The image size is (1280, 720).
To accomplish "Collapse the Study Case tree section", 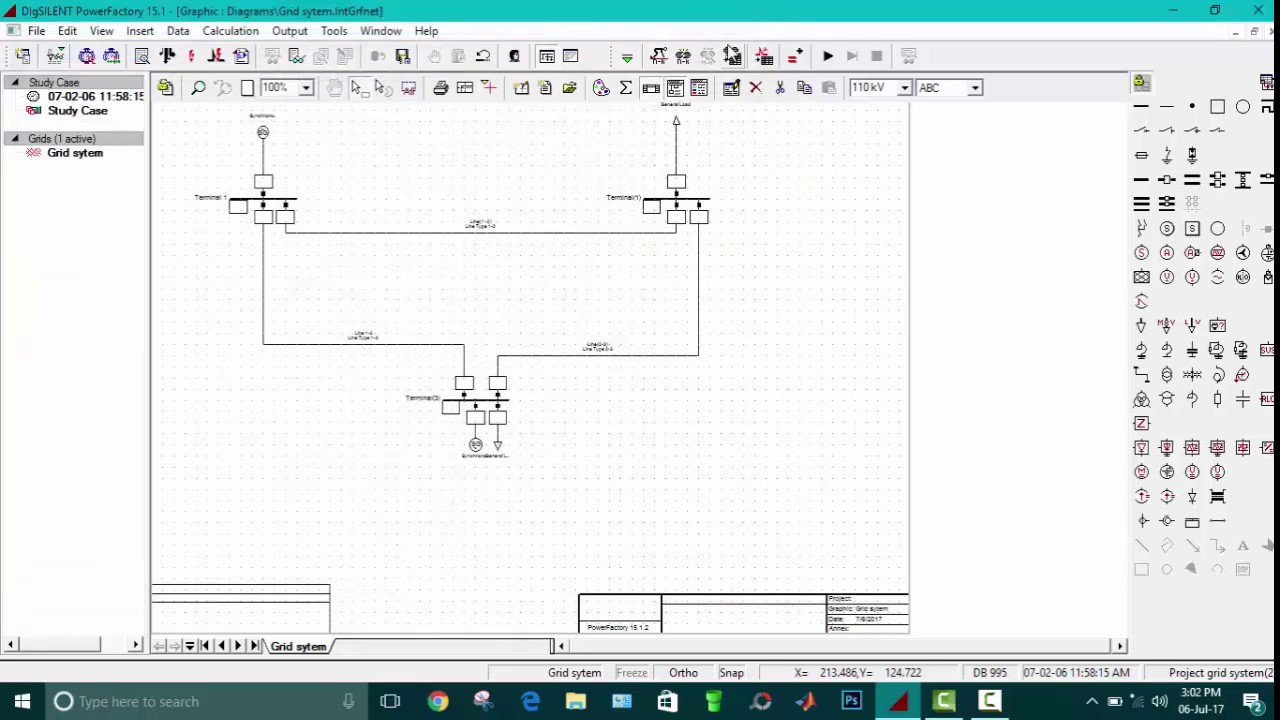I will [x=15, y=82].
